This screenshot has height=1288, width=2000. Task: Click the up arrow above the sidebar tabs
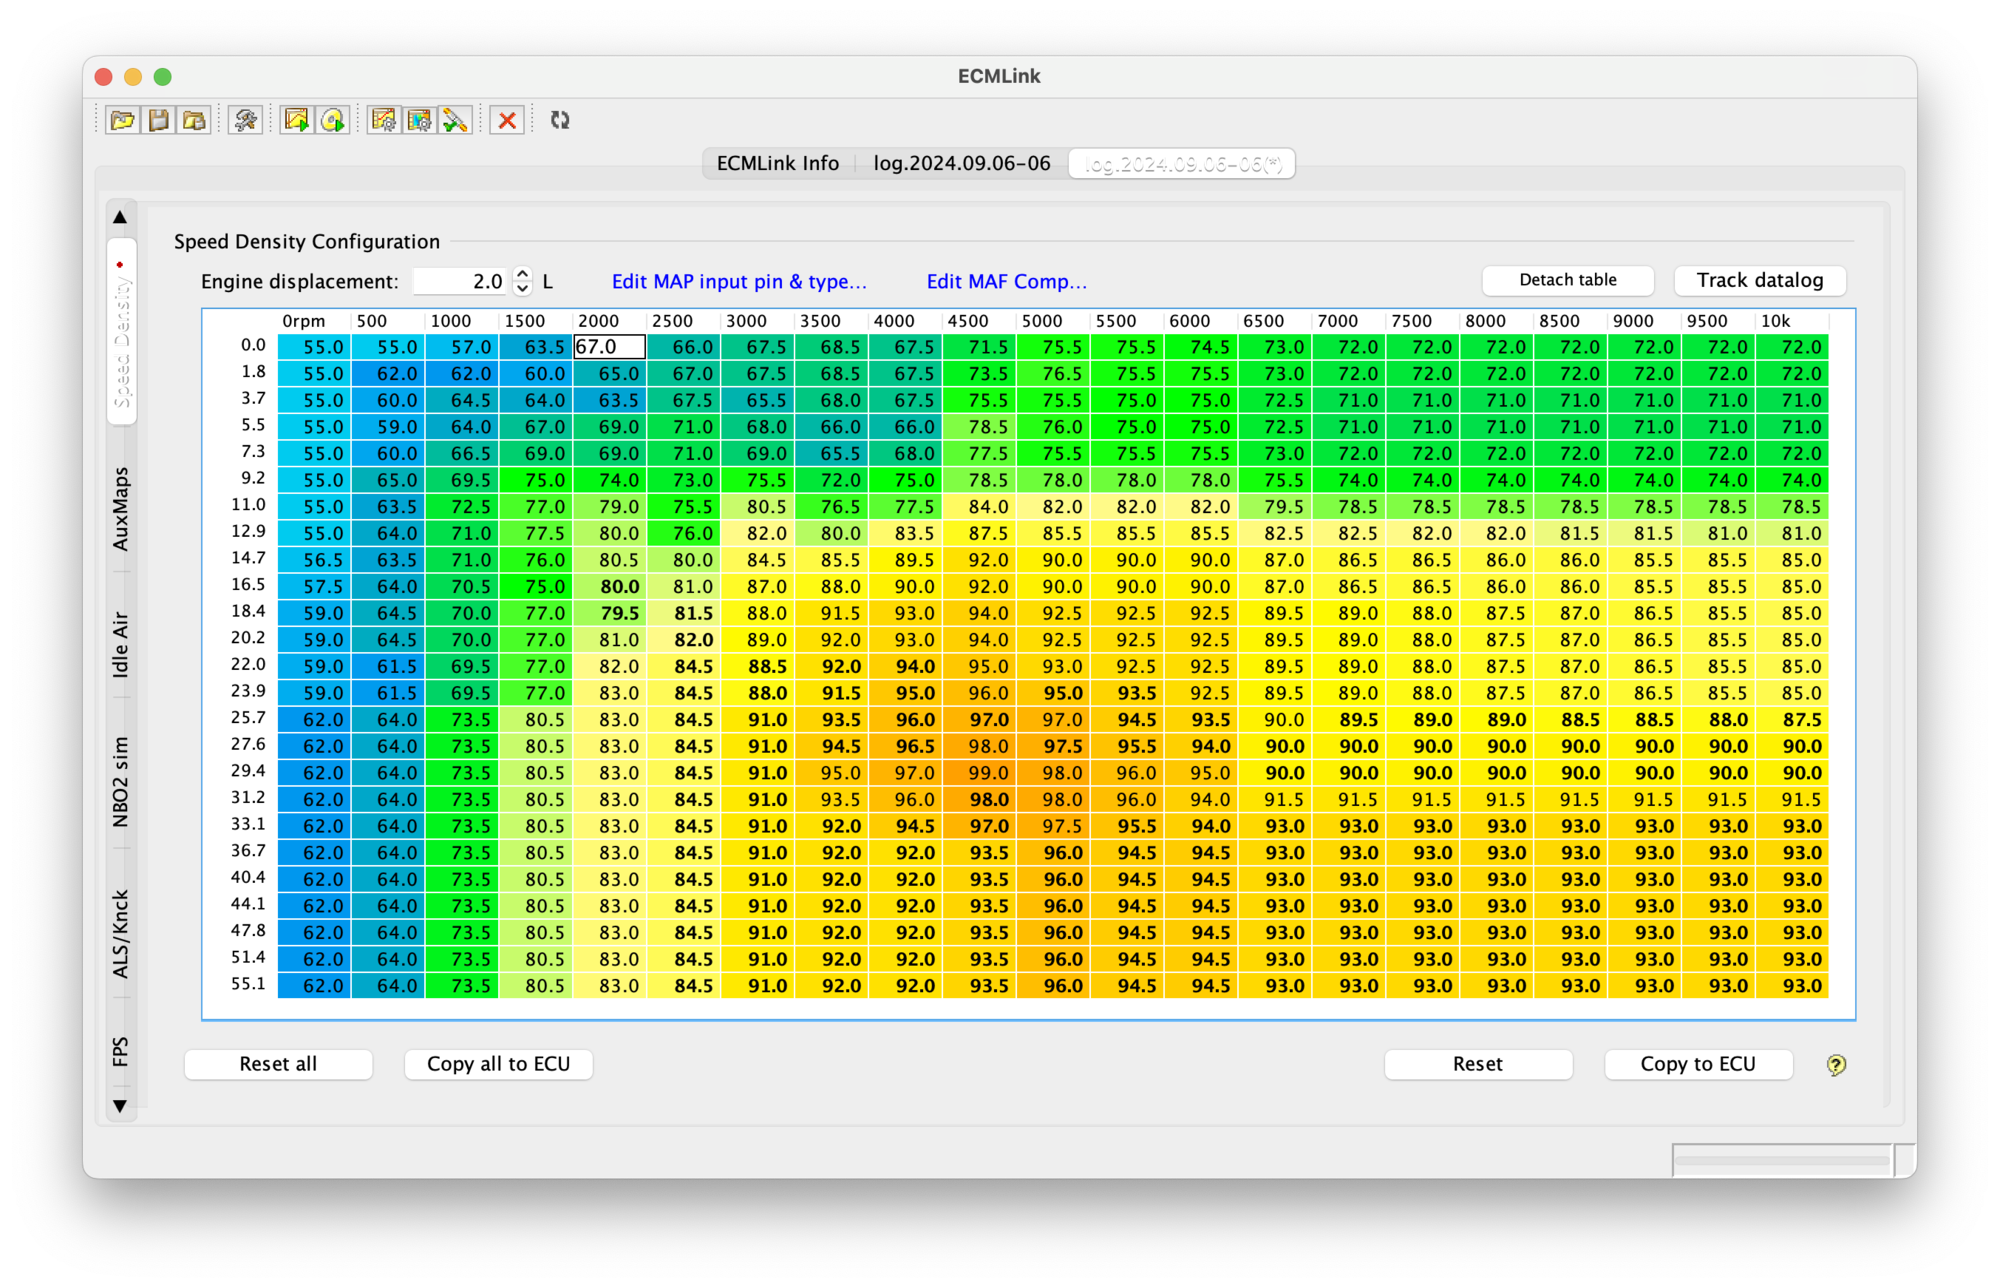(120, 217)
